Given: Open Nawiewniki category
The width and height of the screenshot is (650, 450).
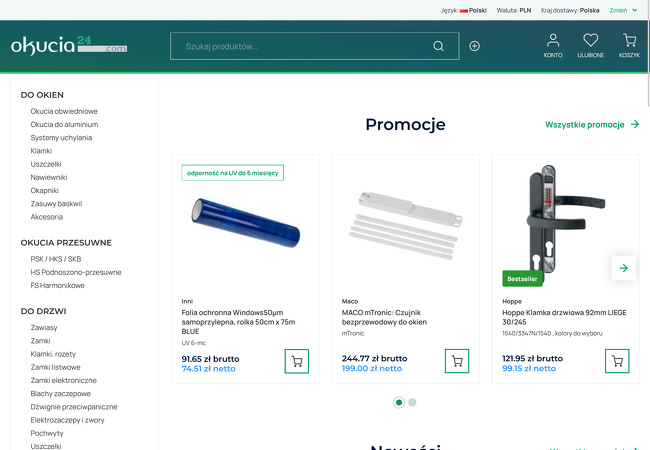Looking at the screenshot, I should click(49, 177).
